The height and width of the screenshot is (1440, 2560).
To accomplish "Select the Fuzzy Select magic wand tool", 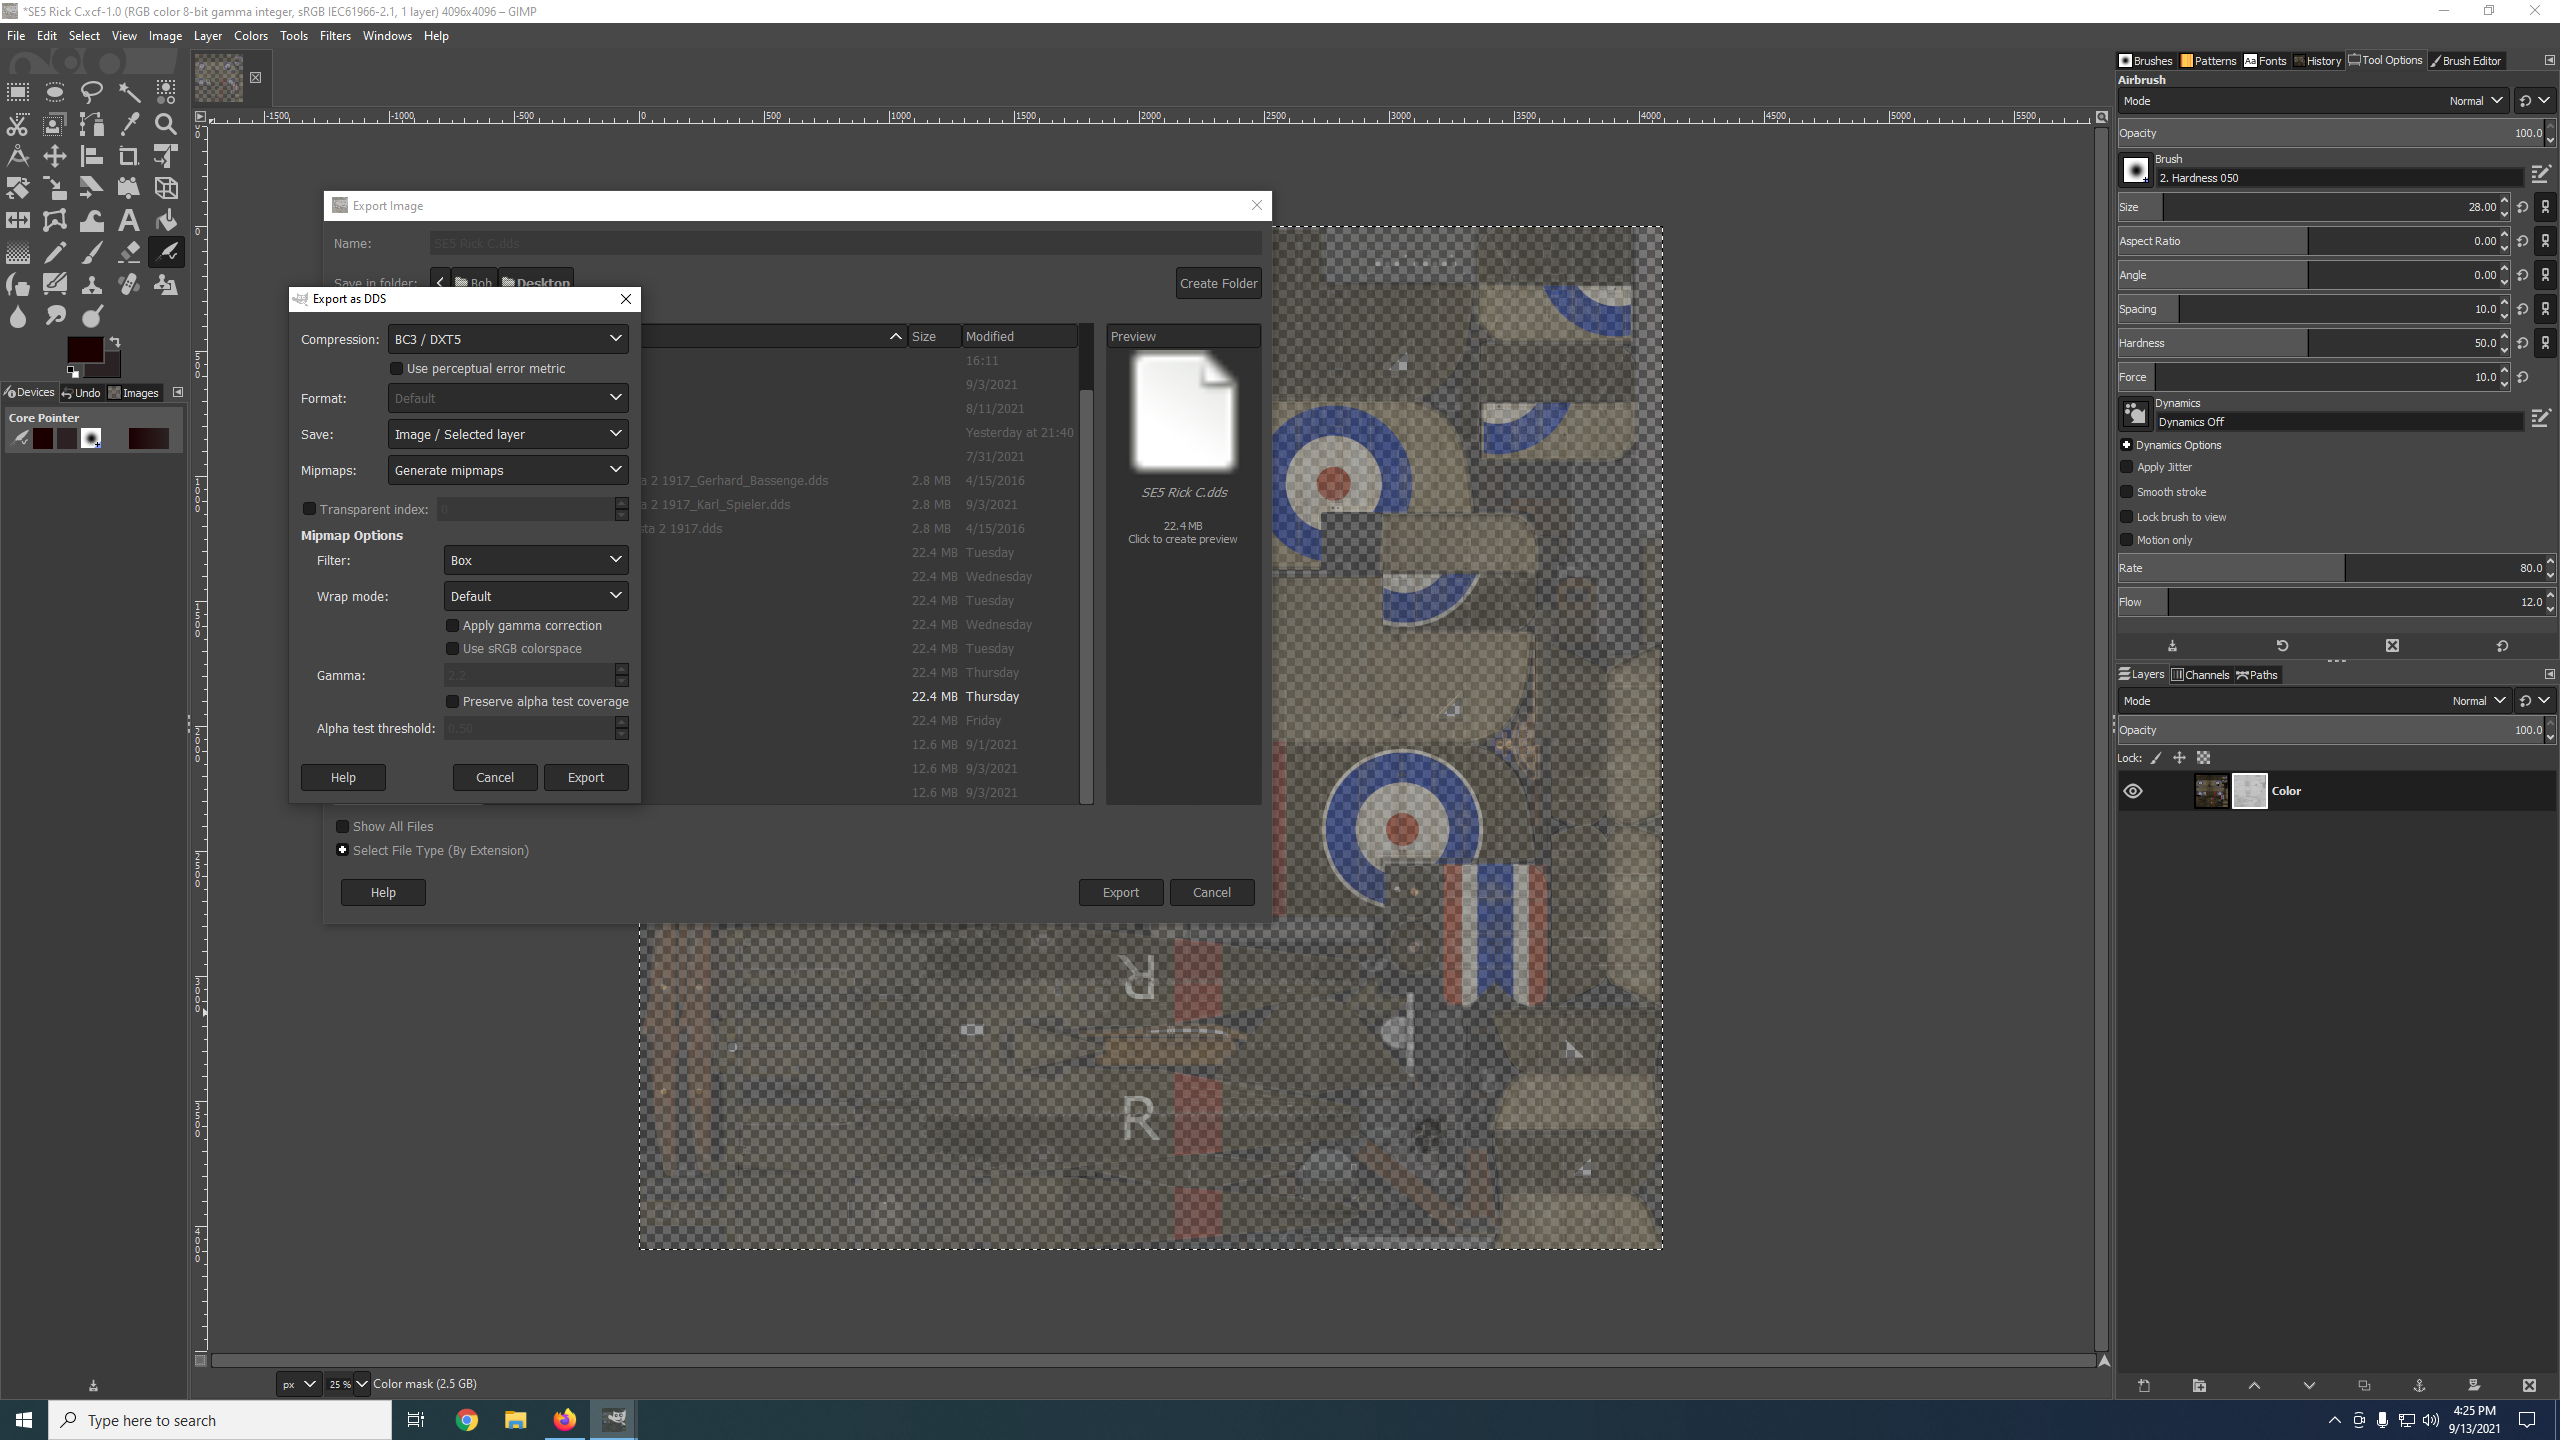I will click(129, 92).
